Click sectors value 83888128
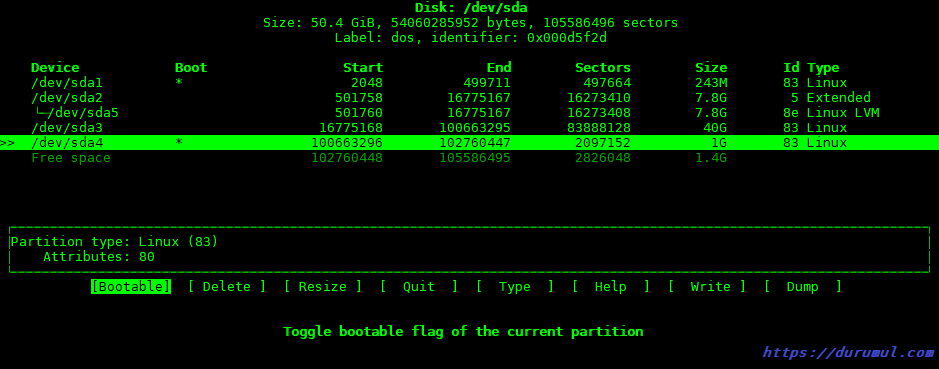This screenshot has width=939, height=369. click(x=599, y=128)
